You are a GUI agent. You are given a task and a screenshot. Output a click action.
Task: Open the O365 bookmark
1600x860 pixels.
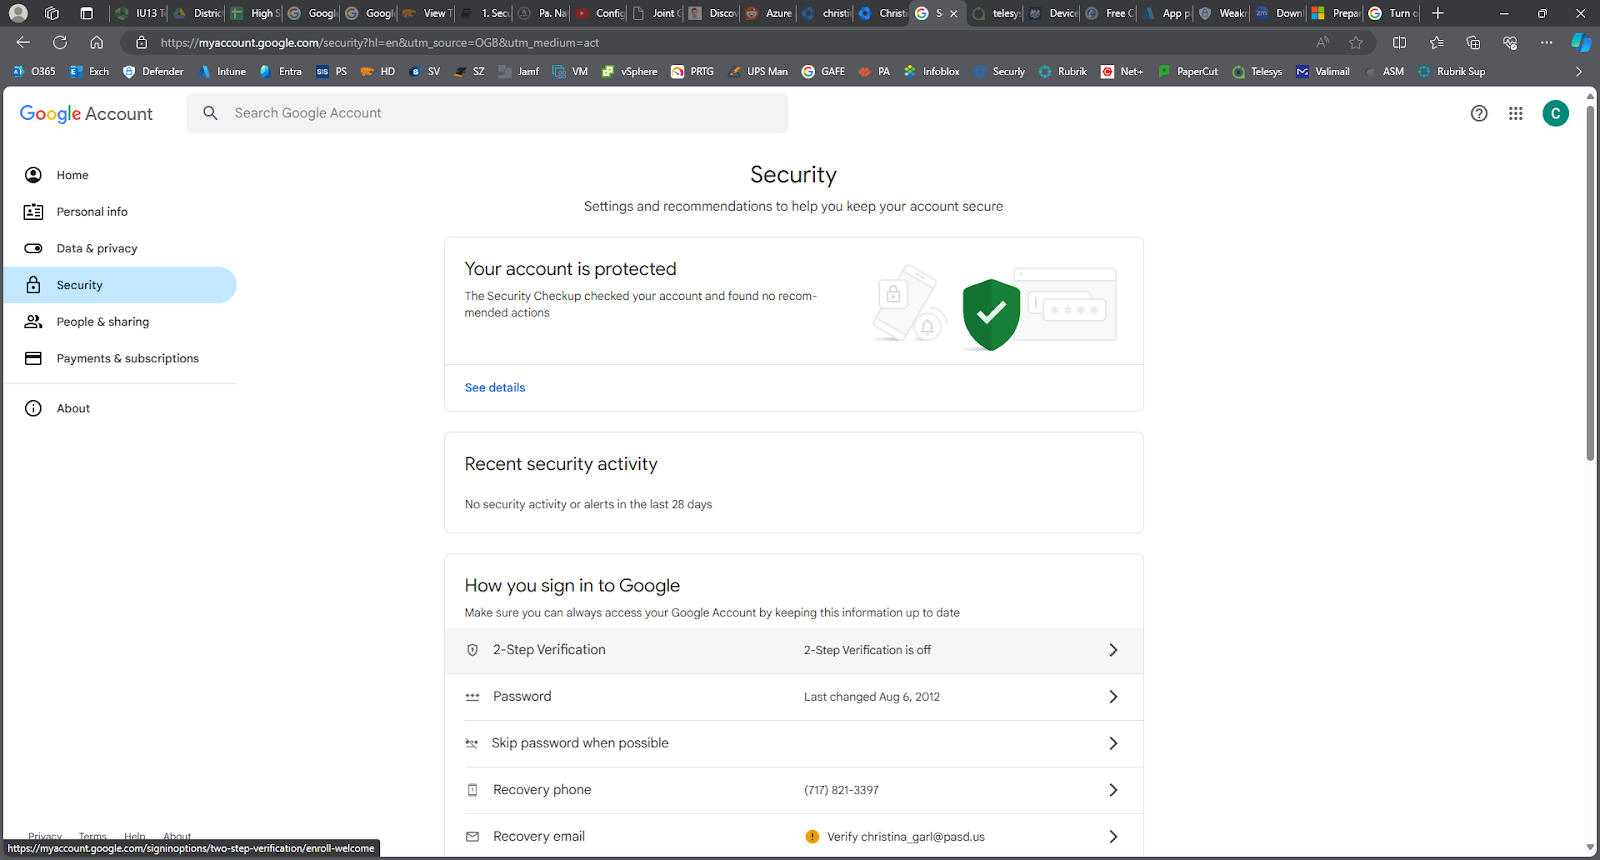pyautogui.click(x=33, y=71)
